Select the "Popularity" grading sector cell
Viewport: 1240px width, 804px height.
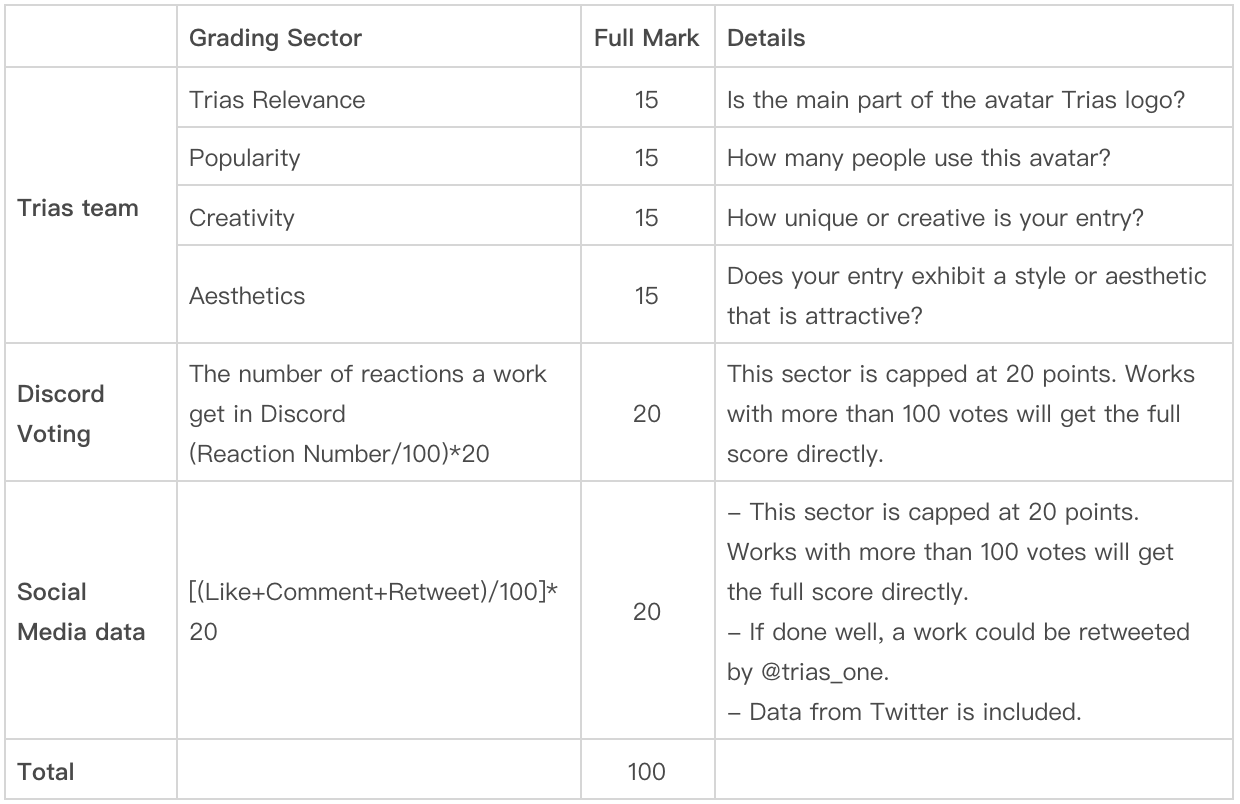point(244,158)
